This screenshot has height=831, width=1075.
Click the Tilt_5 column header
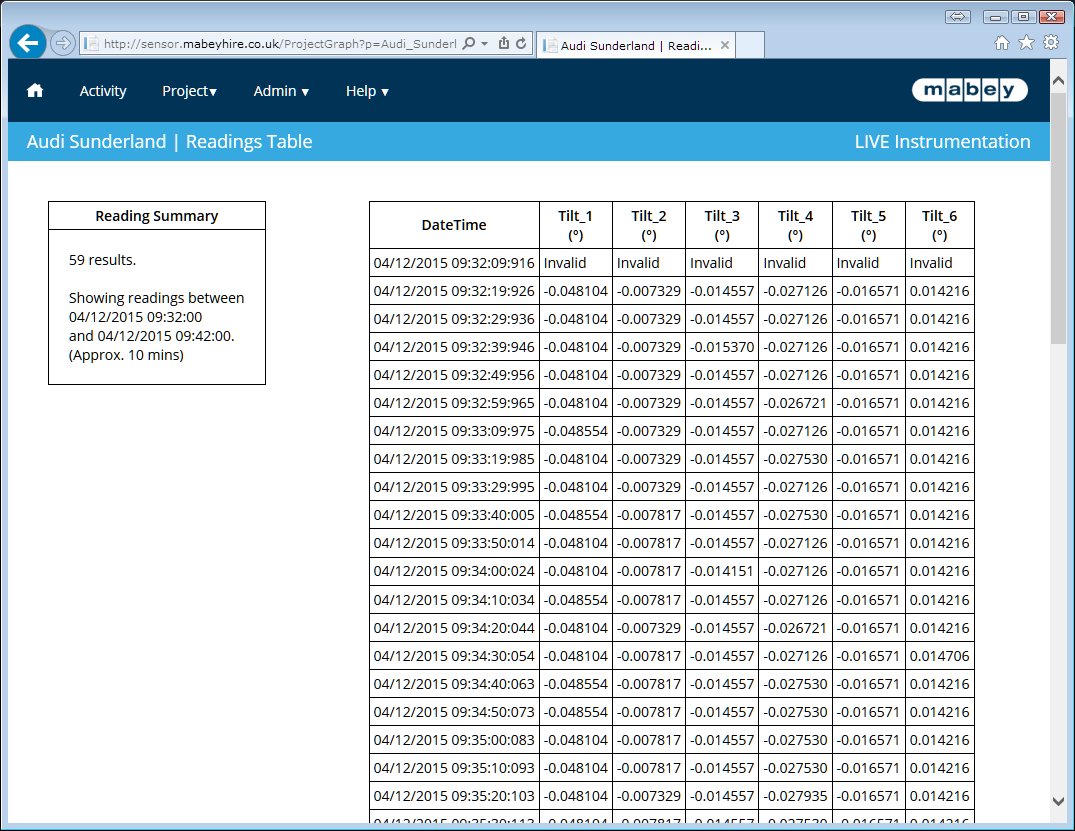(x=869, y=225)
